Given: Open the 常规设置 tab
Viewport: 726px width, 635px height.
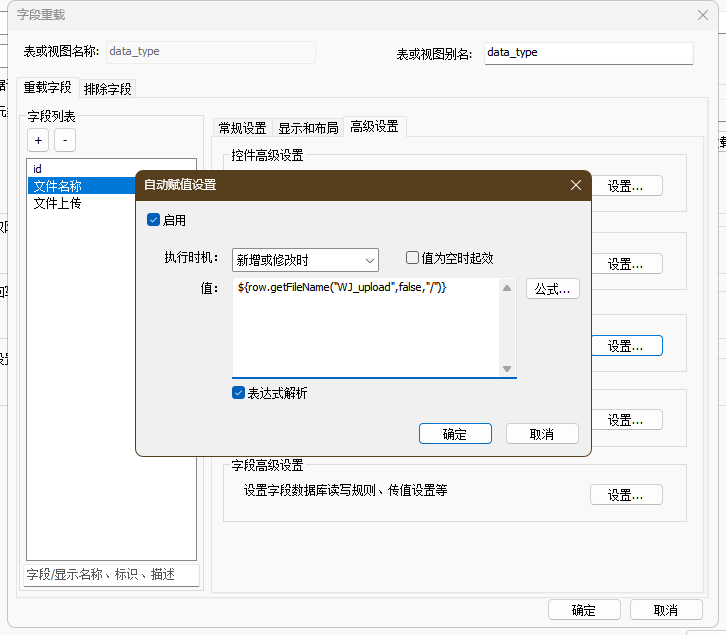Looking at the screenshot, I should tap(242, 127).
